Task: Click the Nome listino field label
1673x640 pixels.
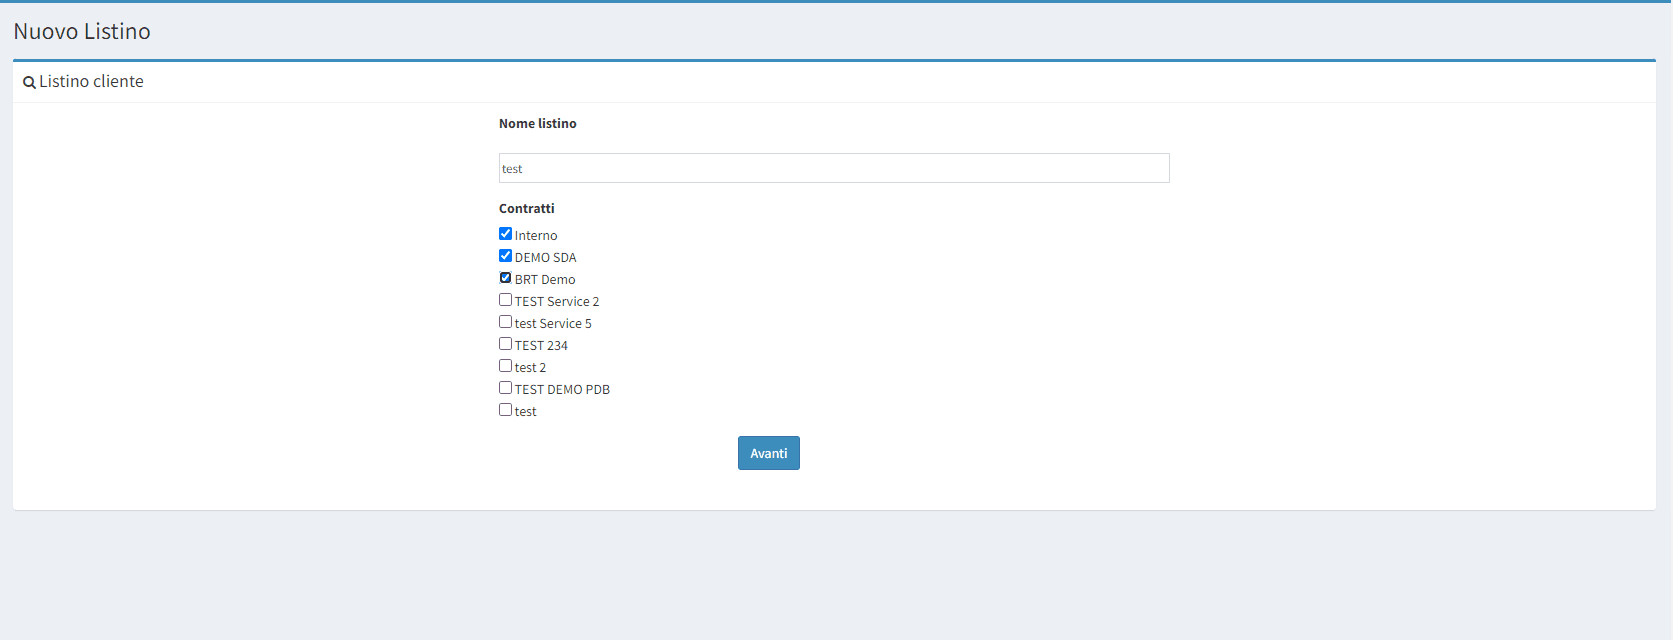Action: pos(537,124)
